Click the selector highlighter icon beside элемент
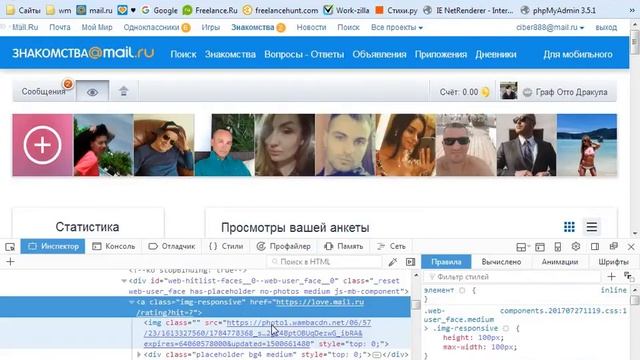The image size is (640, 360). (462, 290)
